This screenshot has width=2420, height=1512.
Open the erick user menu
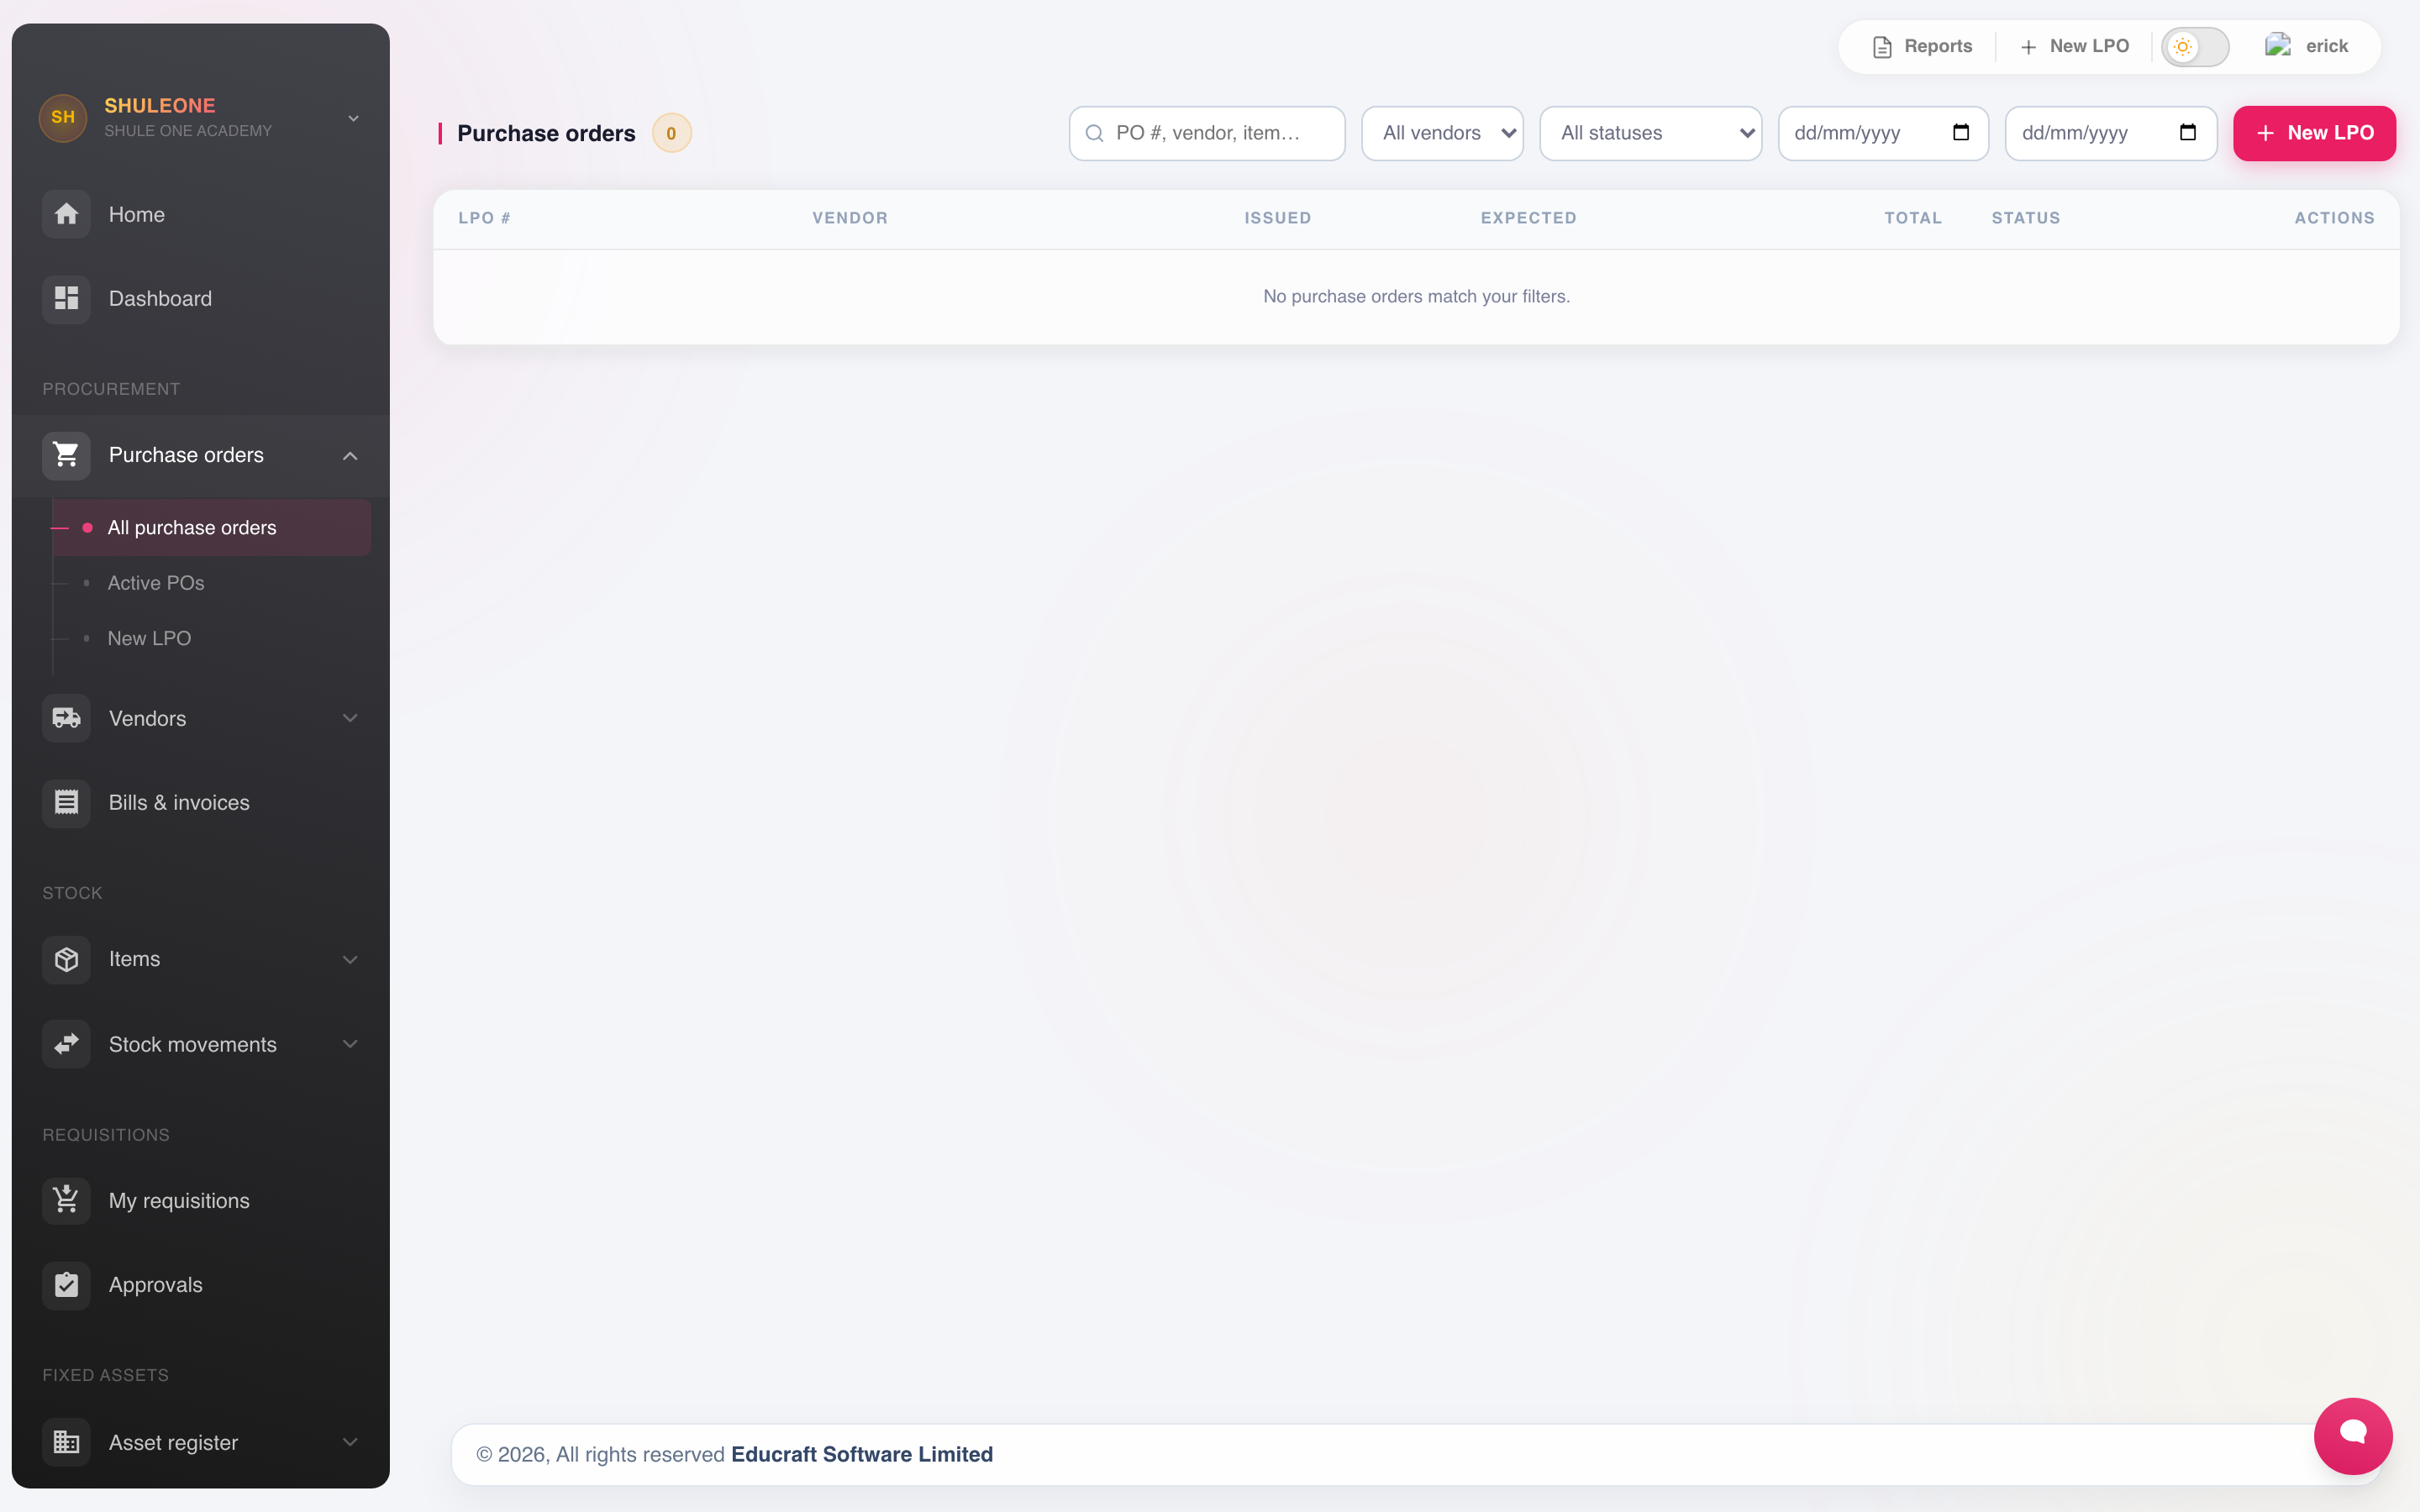[x=2307, y=46]
